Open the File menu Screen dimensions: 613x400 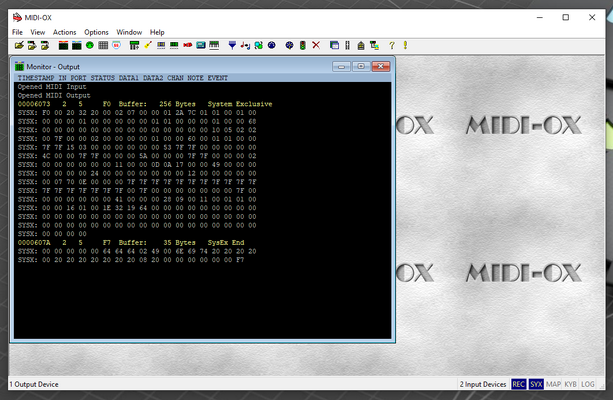(x=17, y=32)
